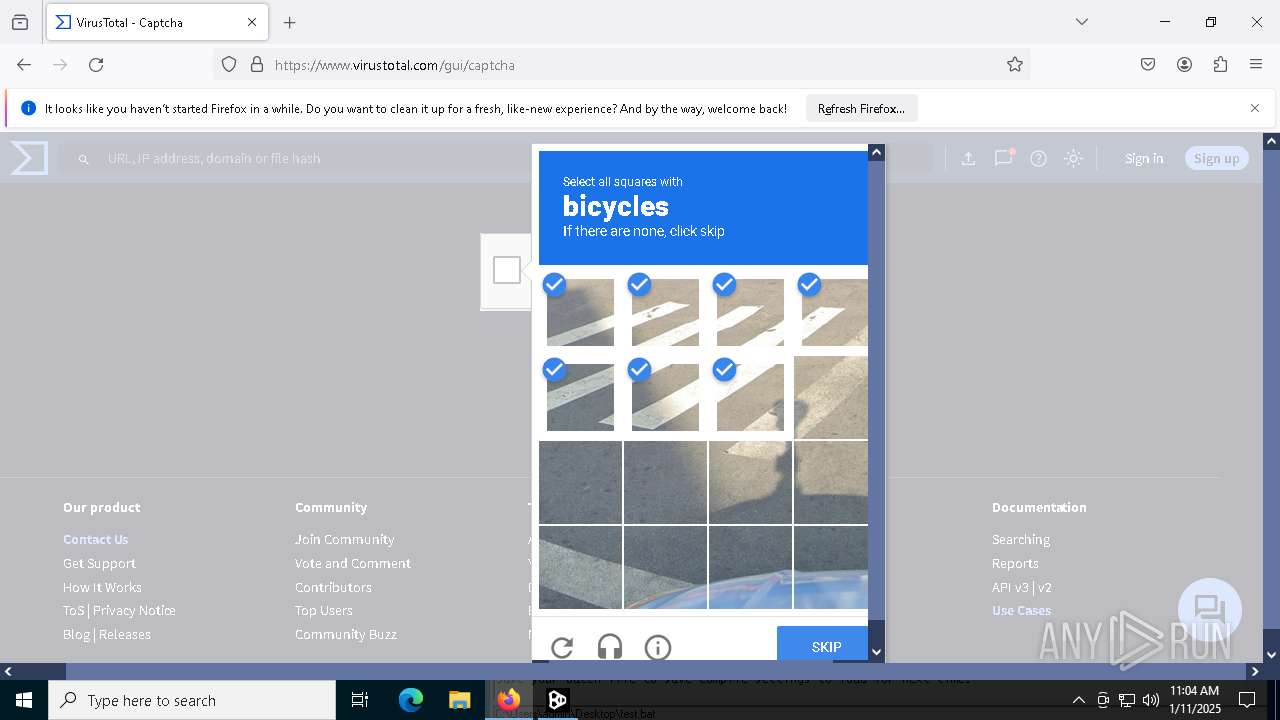
Task: Open Join Community footer link
Action: pos(344,539)
